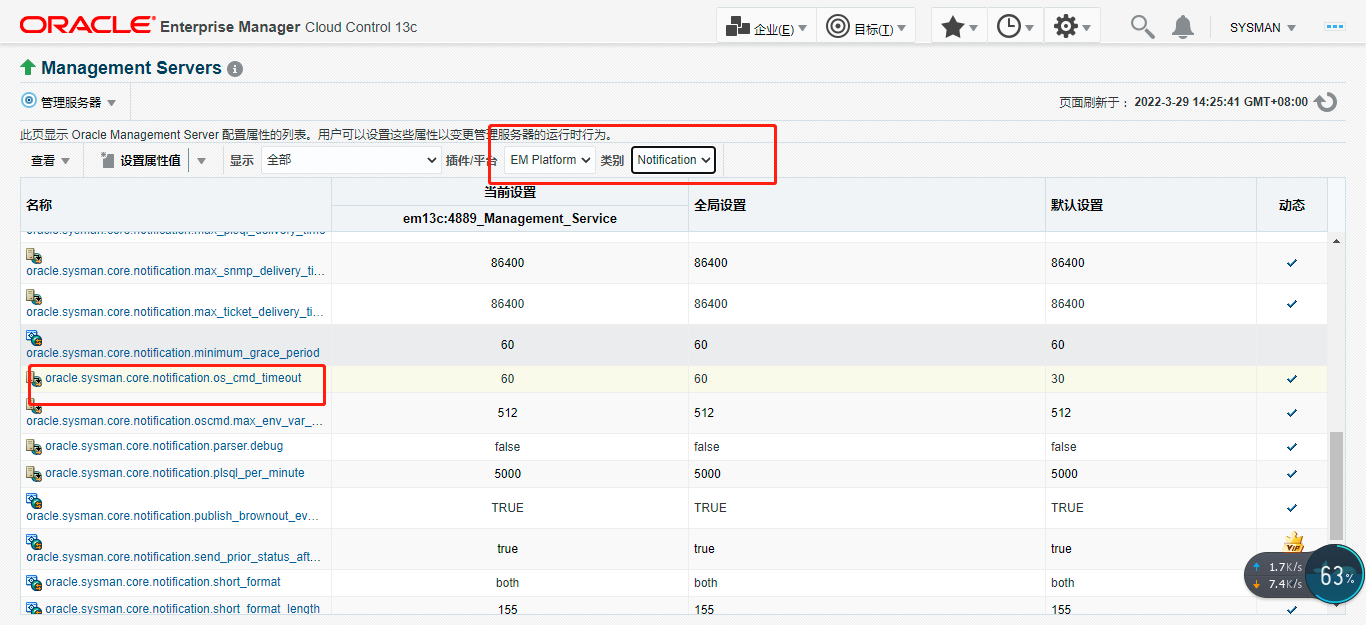Expand the arrow beside 设置属性值
The width and height of the screenshot is (1366, 625).
[201, 160]
